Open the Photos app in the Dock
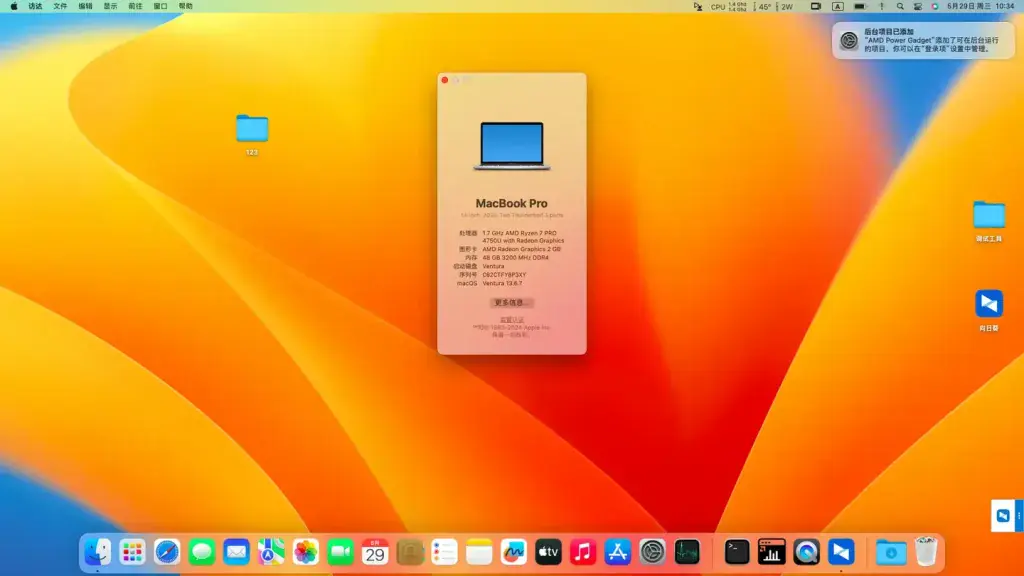Viewport: 1024px width, 576px height. 305,552
